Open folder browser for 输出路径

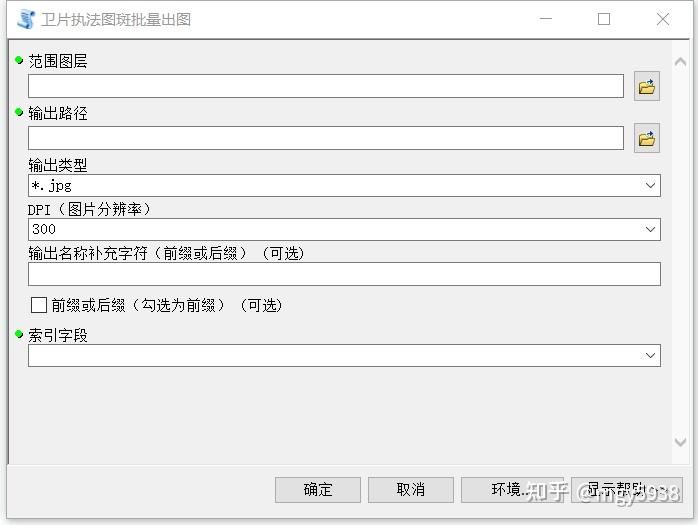click(647, 138)
